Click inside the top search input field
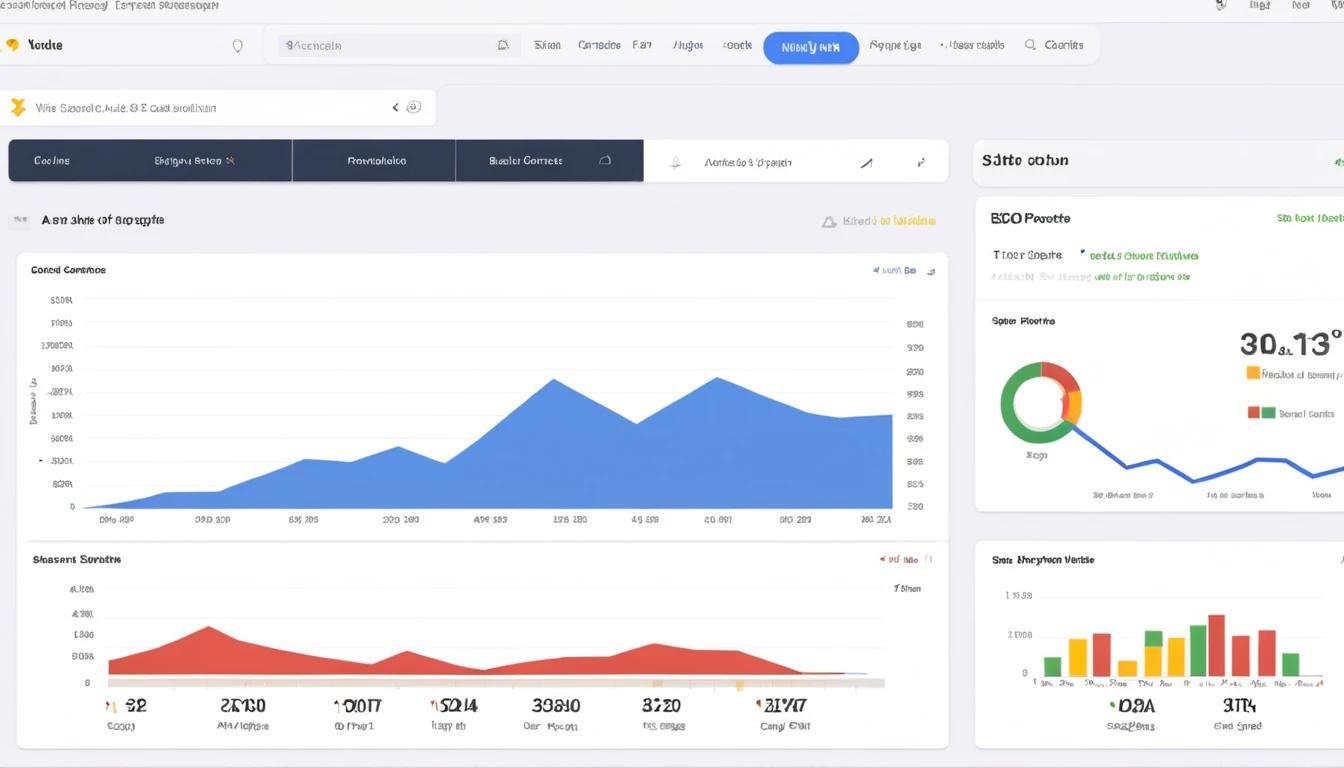 pos(390,46)
